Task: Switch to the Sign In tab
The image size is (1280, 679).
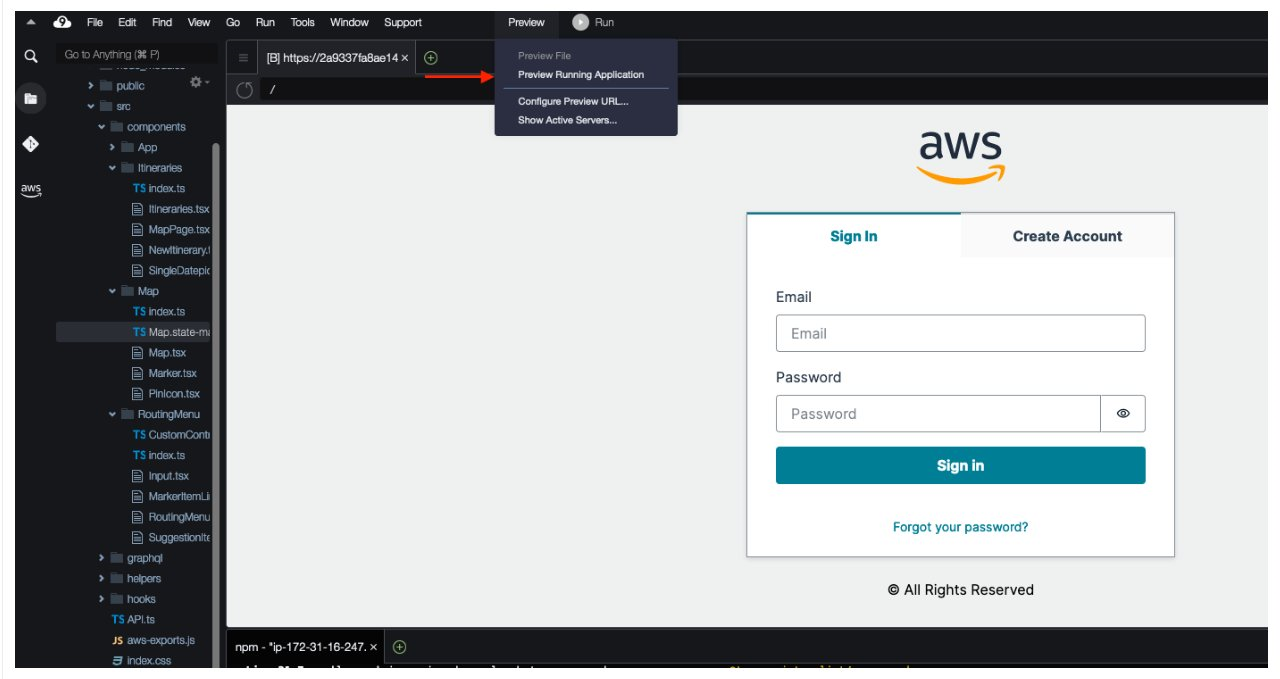Action: point(854,236)
